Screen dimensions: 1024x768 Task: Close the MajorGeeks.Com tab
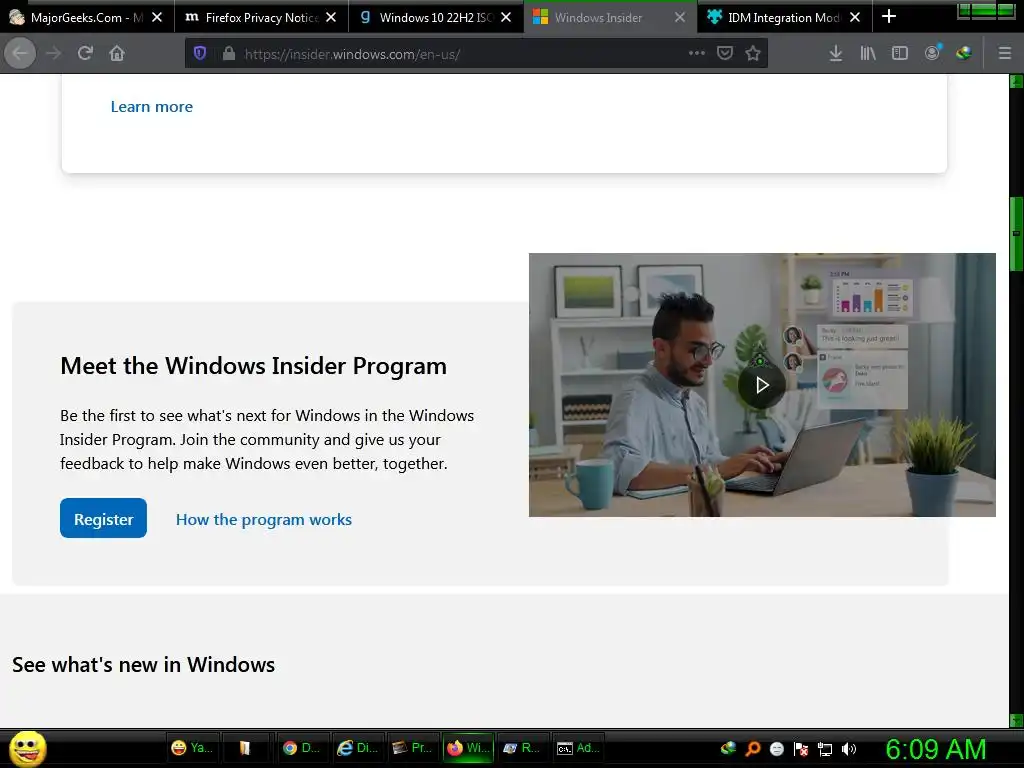[157, 18]
